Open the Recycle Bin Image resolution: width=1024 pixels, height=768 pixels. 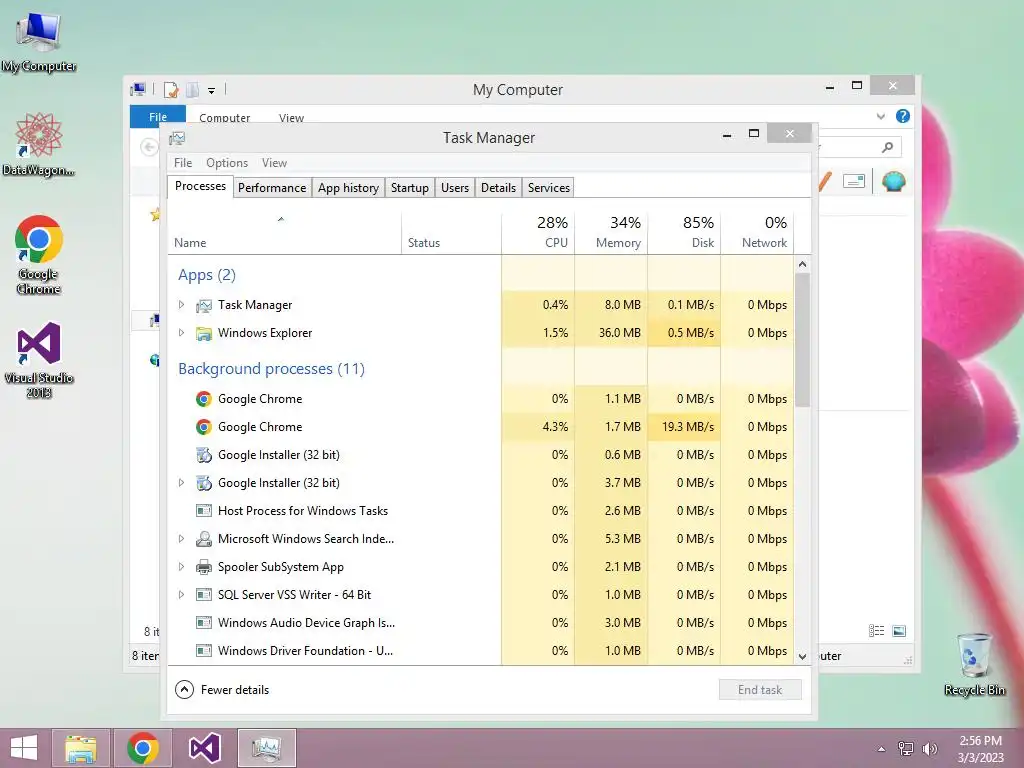(974, 664)
